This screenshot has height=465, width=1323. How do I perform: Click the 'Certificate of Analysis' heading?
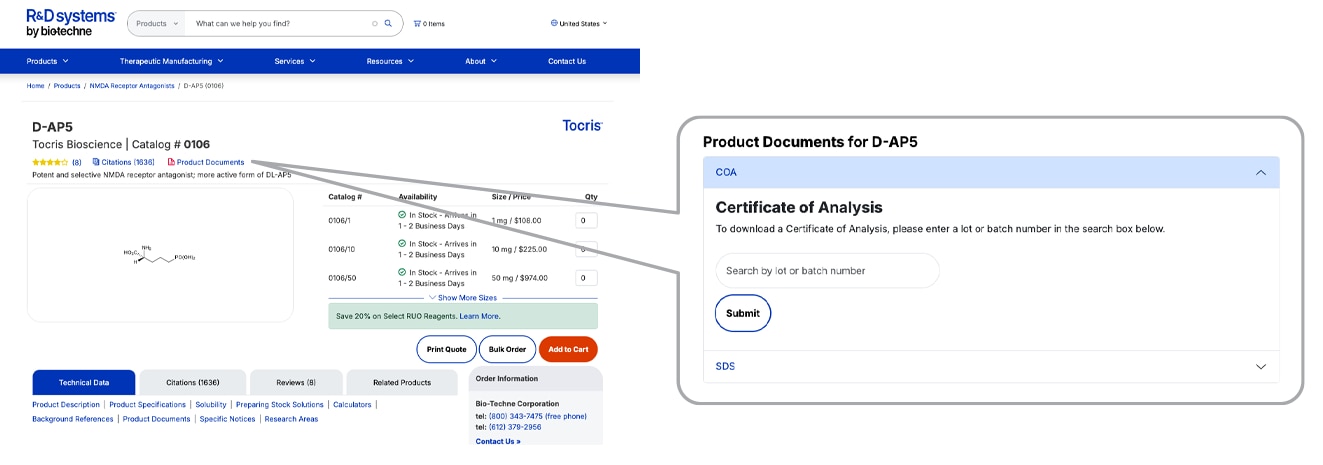click(799, 208)
